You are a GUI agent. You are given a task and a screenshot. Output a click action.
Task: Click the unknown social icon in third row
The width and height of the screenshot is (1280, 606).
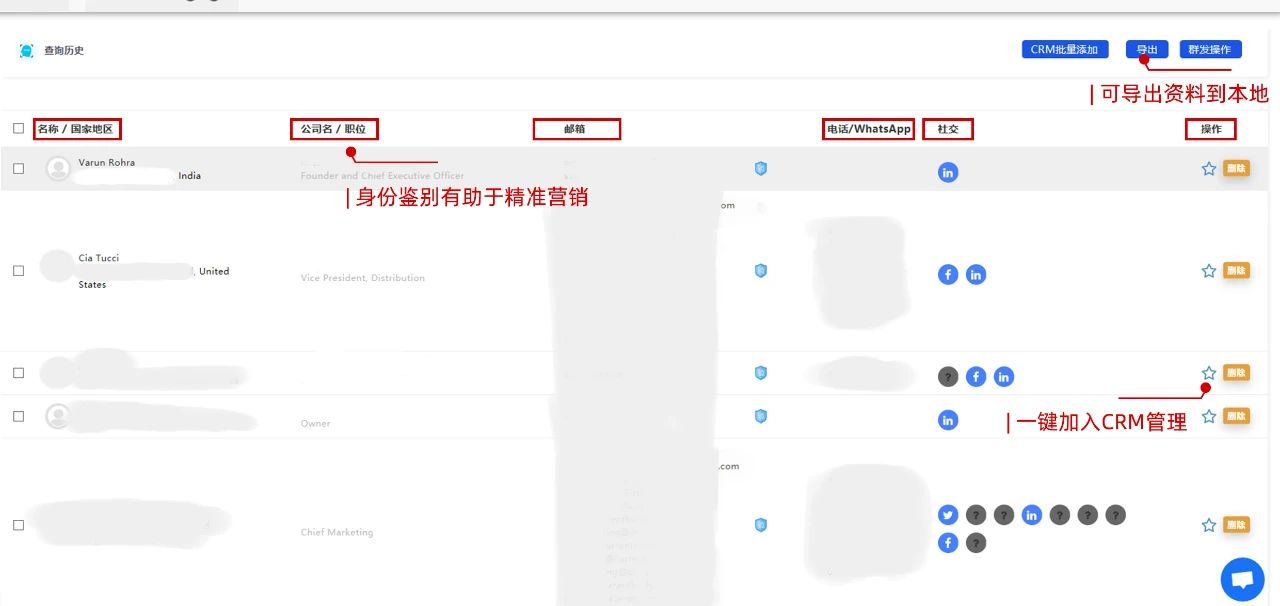(948, 377)
